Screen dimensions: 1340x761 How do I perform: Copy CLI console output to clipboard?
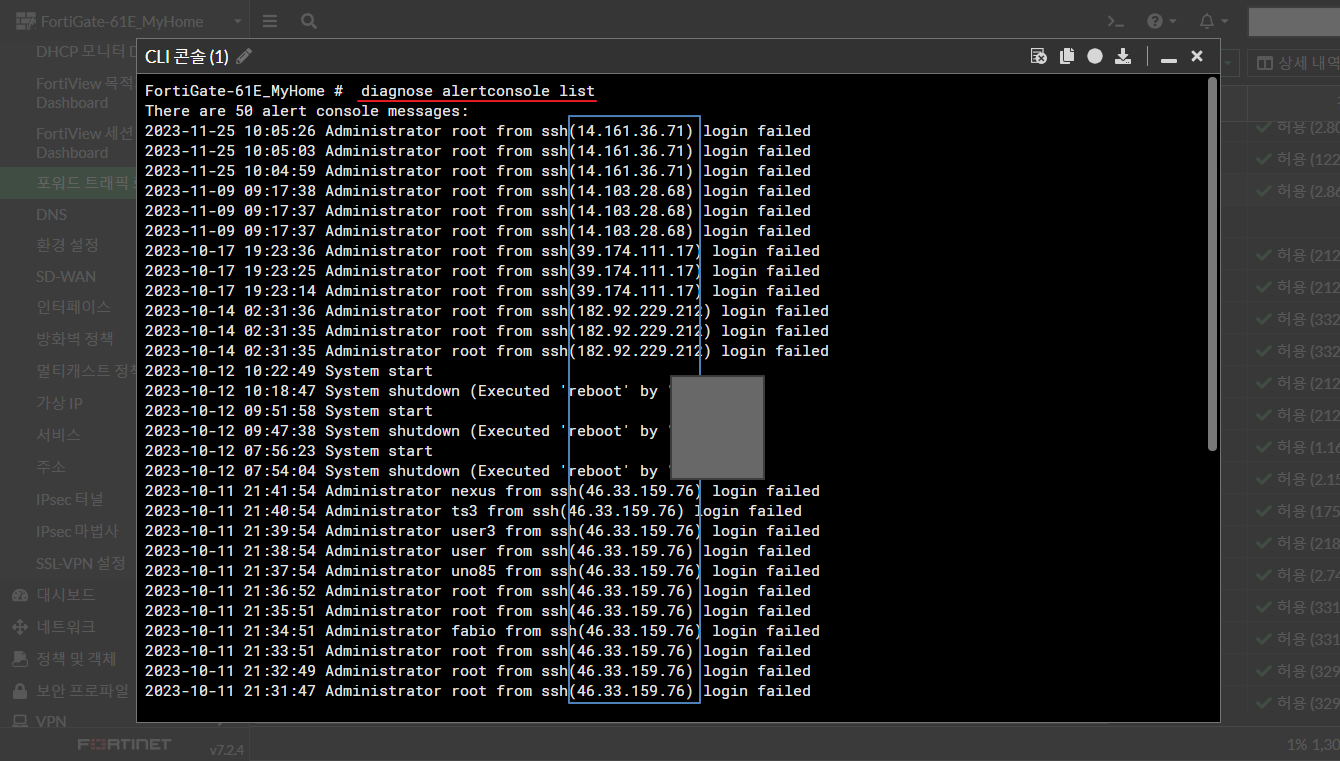(1067, 56)
